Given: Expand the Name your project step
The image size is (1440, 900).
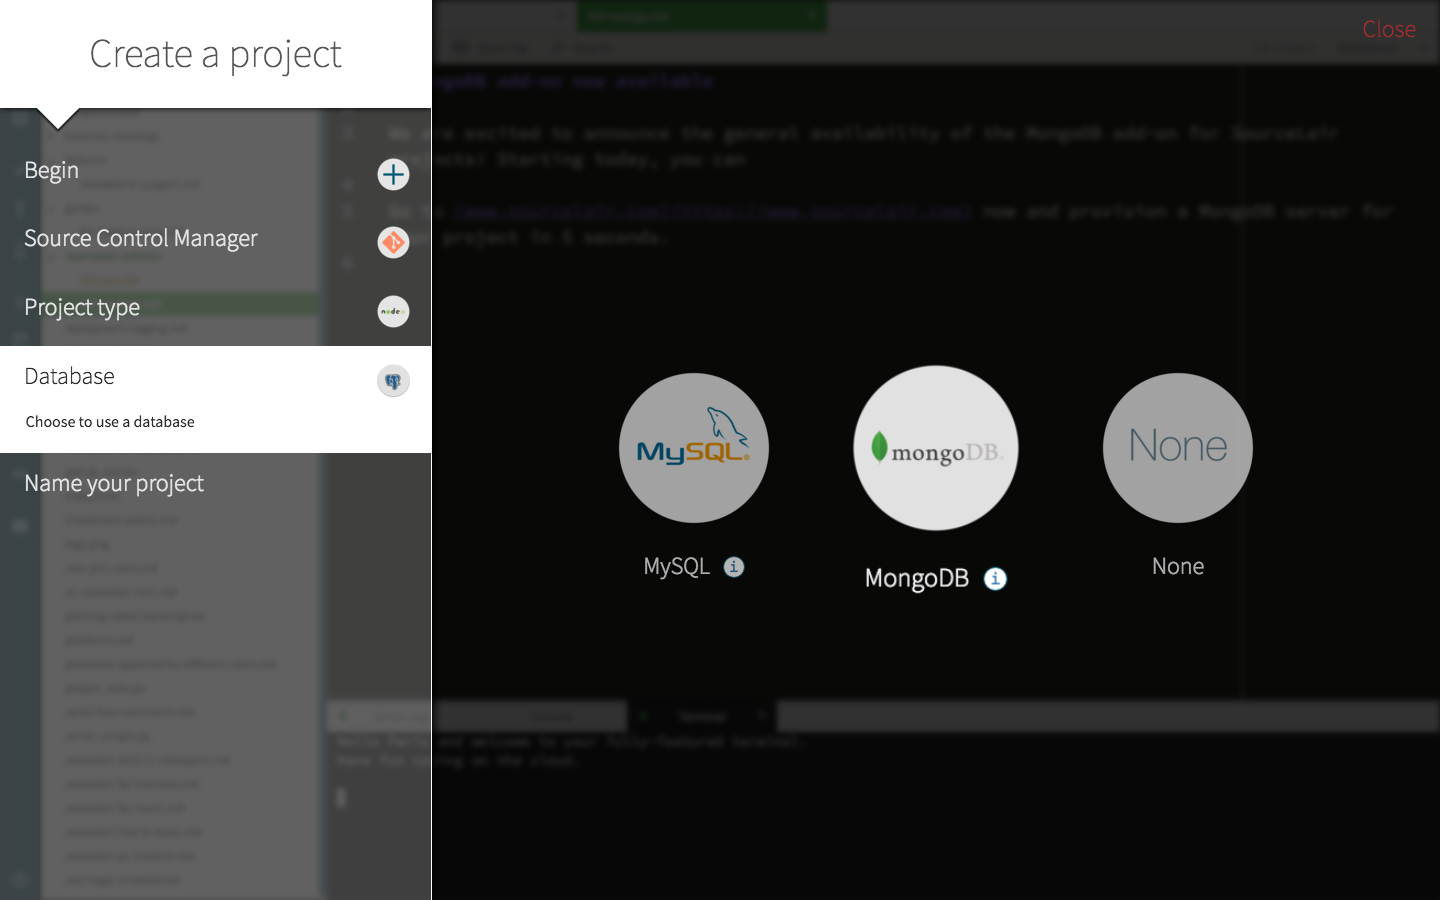Looking at the screenshot, I should pos(113,483).
